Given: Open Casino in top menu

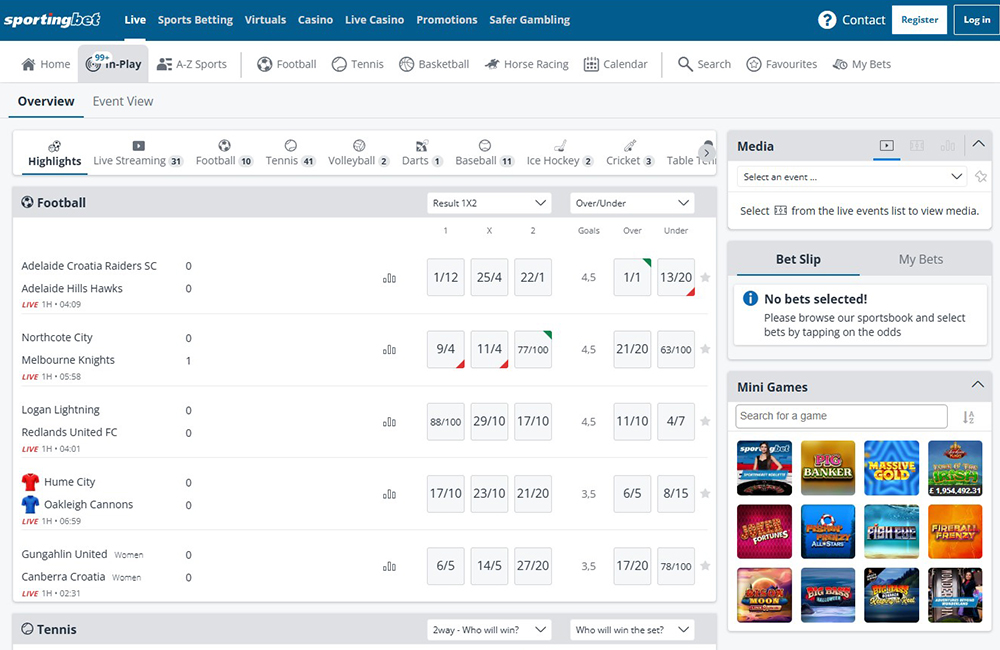Looking at the screenshot, I should 315,20.
